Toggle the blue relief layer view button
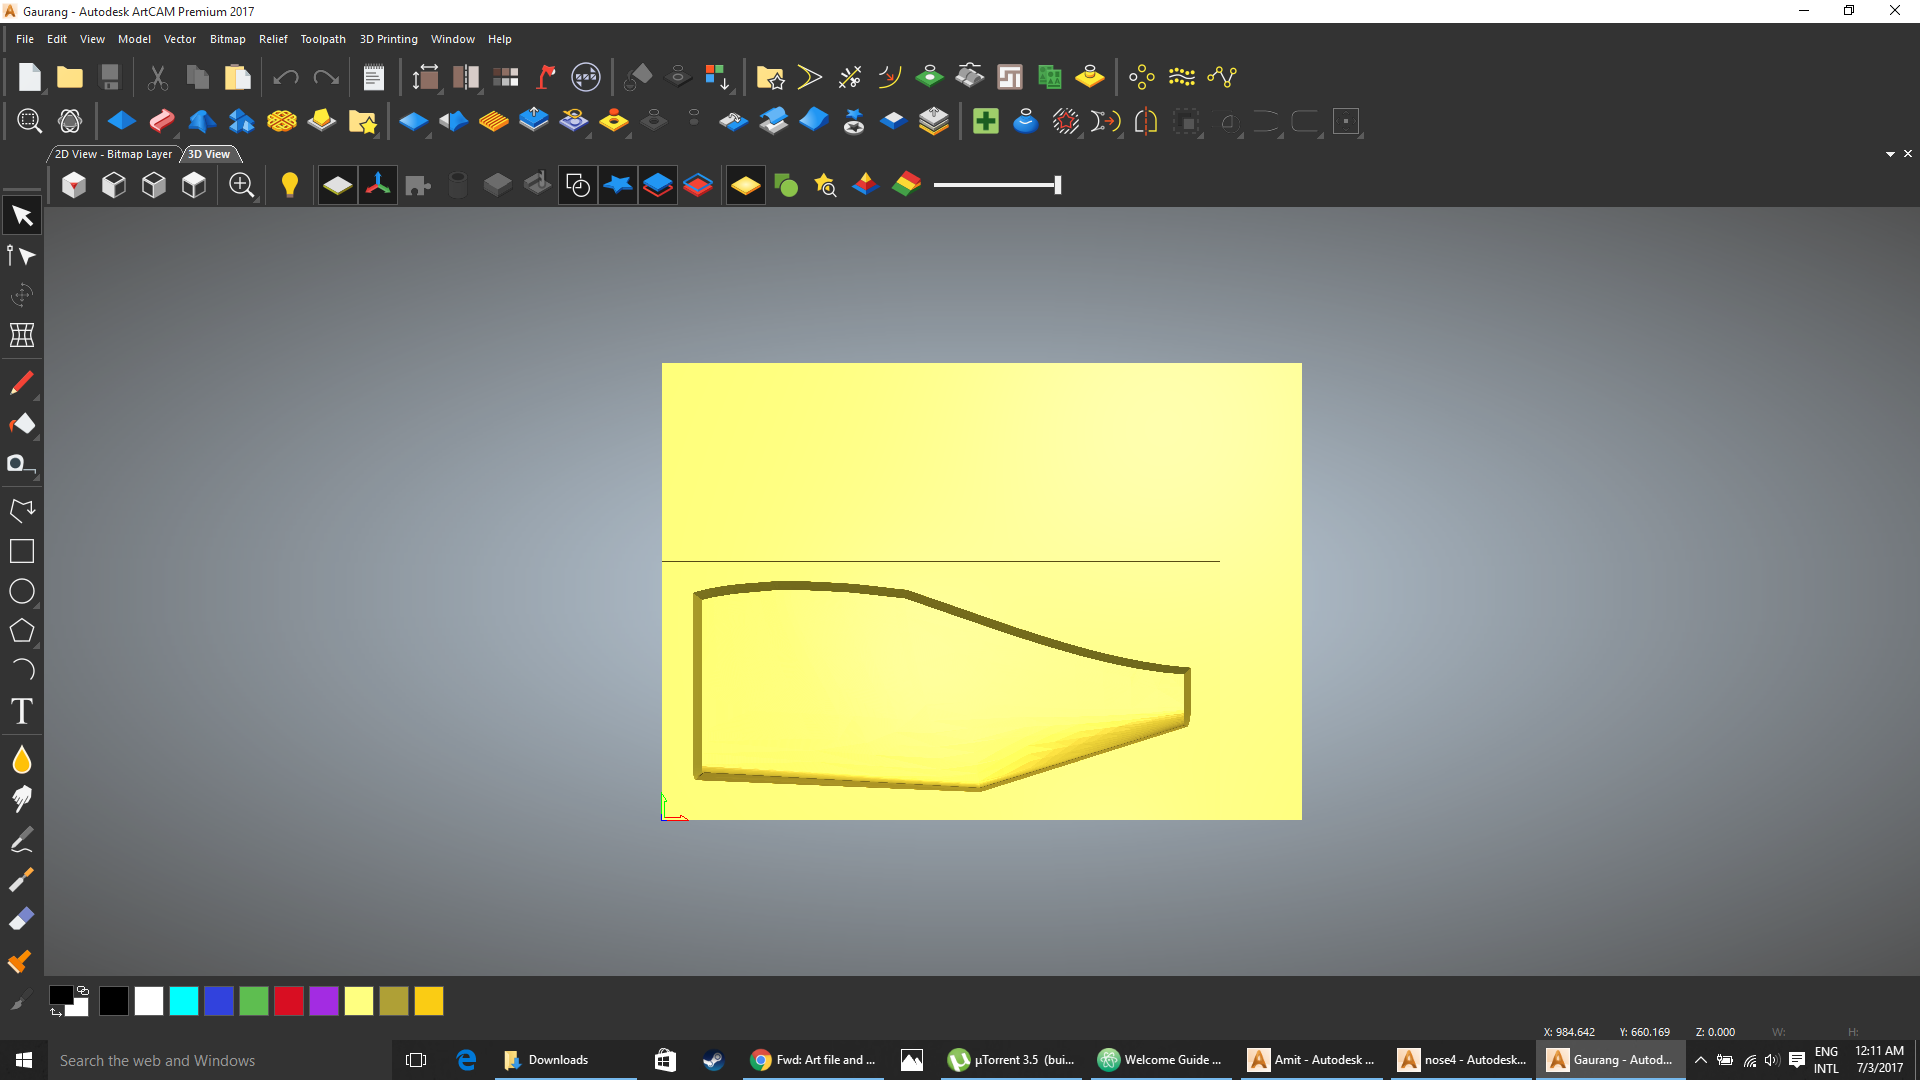The image size is (1920, 1080). (x=658, y=185)
